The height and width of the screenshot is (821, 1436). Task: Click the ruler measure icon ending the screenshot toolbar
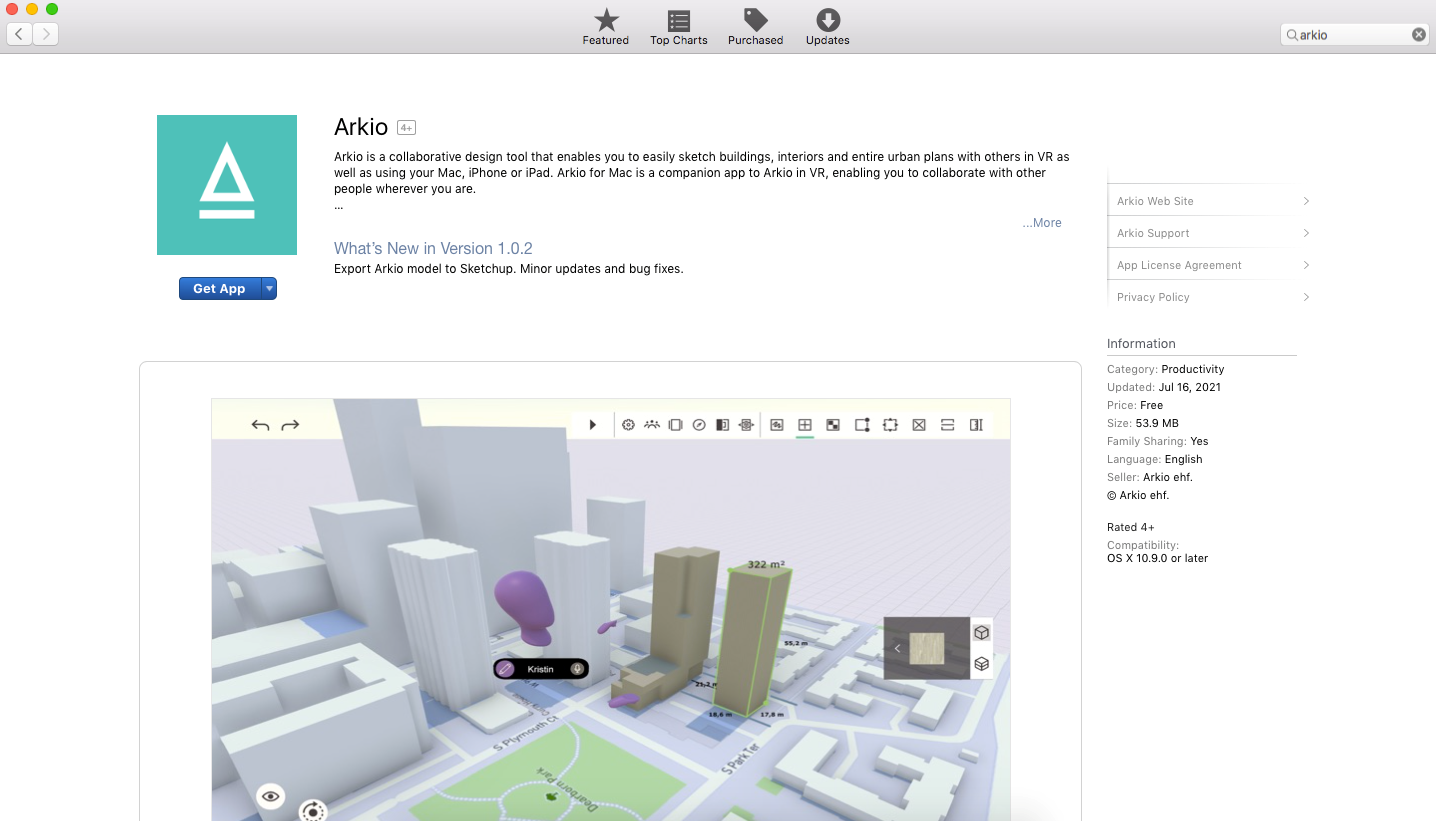pos(977,425)
